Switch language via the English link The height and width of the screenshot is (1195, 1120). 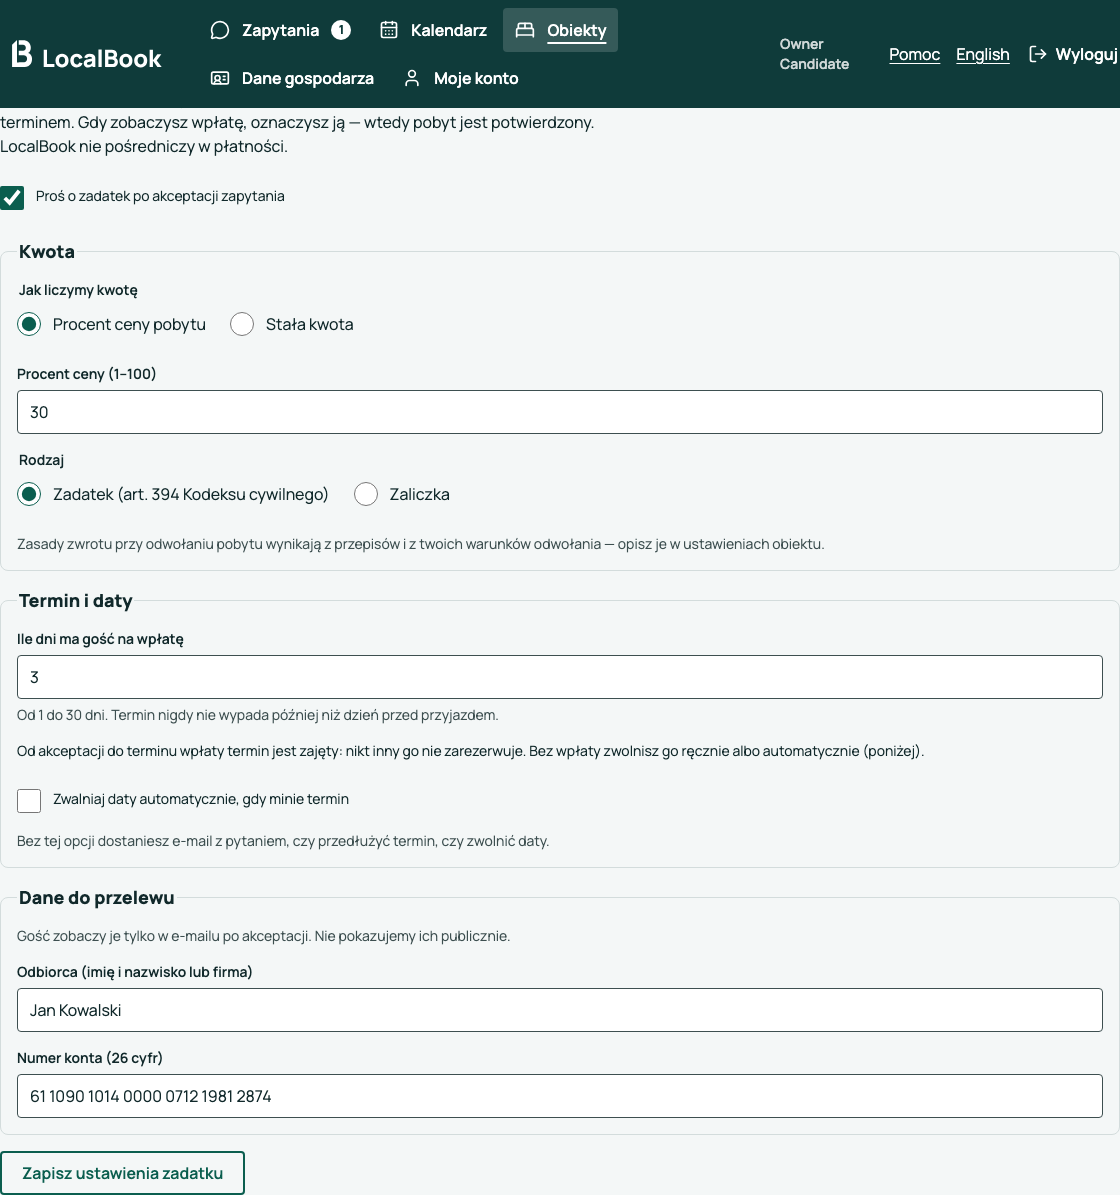tap(983, 54)
